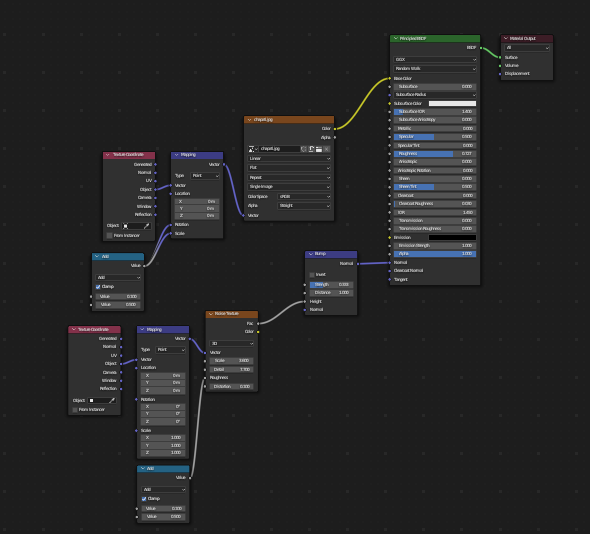Screen dimensions: 590x534
Task: Open the Flat projection dropdown
Action: click(x=289, y=168)
